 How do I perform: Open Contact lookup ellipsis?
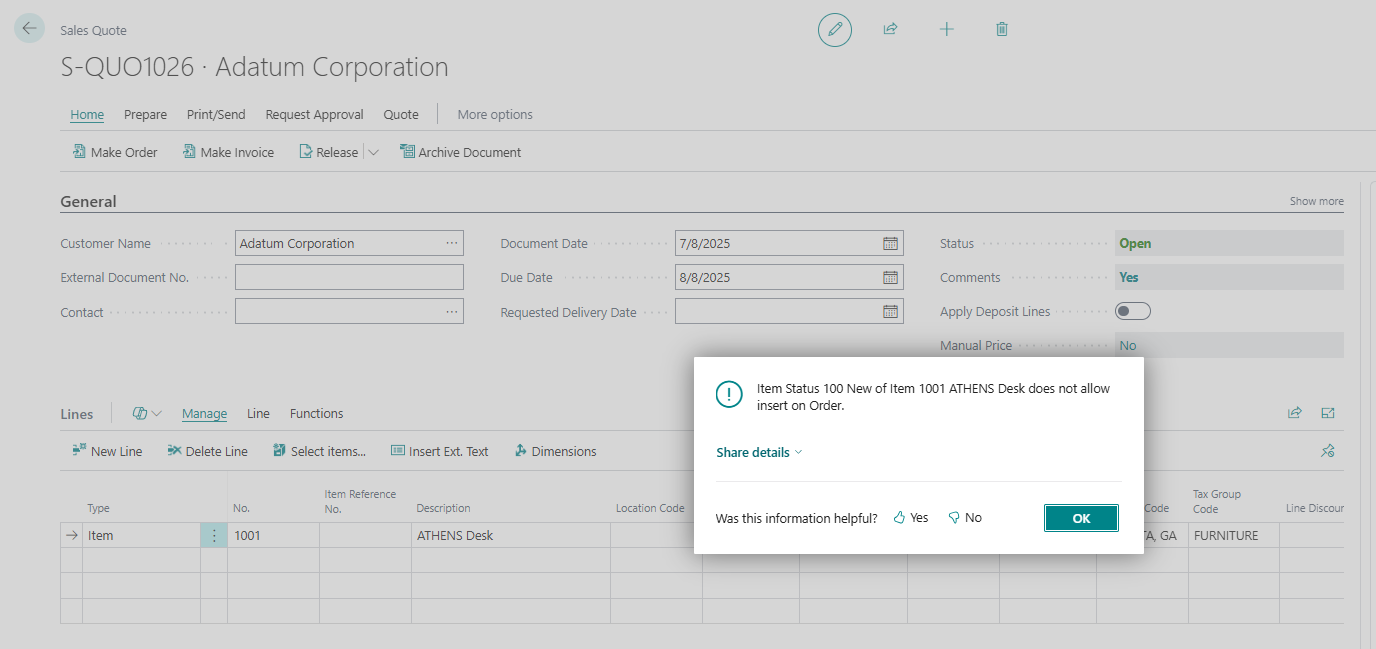[452, 312]
